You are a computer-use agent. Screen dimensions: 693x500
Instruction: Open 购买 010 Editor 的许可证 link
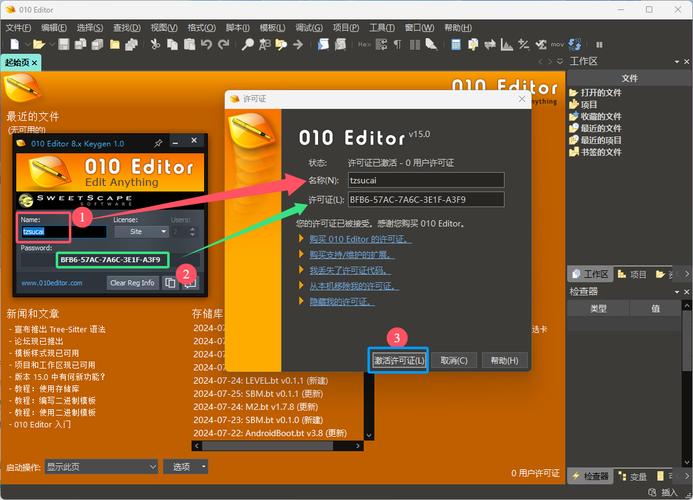pos(360,239)
